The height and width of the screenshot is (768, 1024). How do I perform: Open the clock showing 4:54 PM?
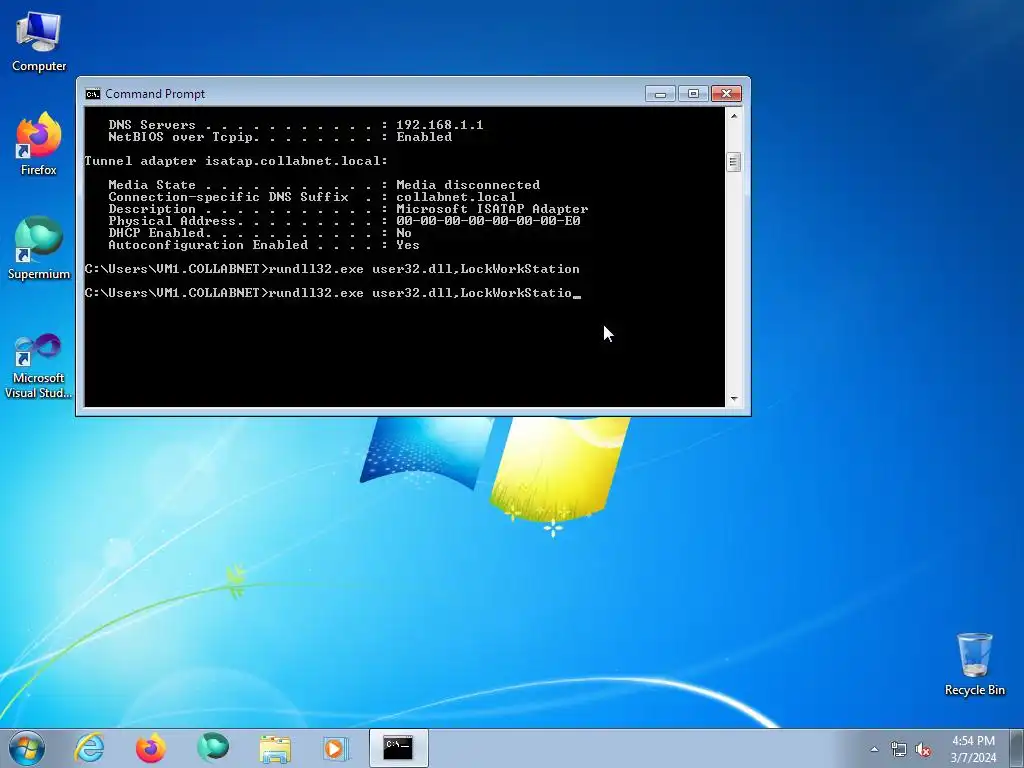(x=973, y=749)
